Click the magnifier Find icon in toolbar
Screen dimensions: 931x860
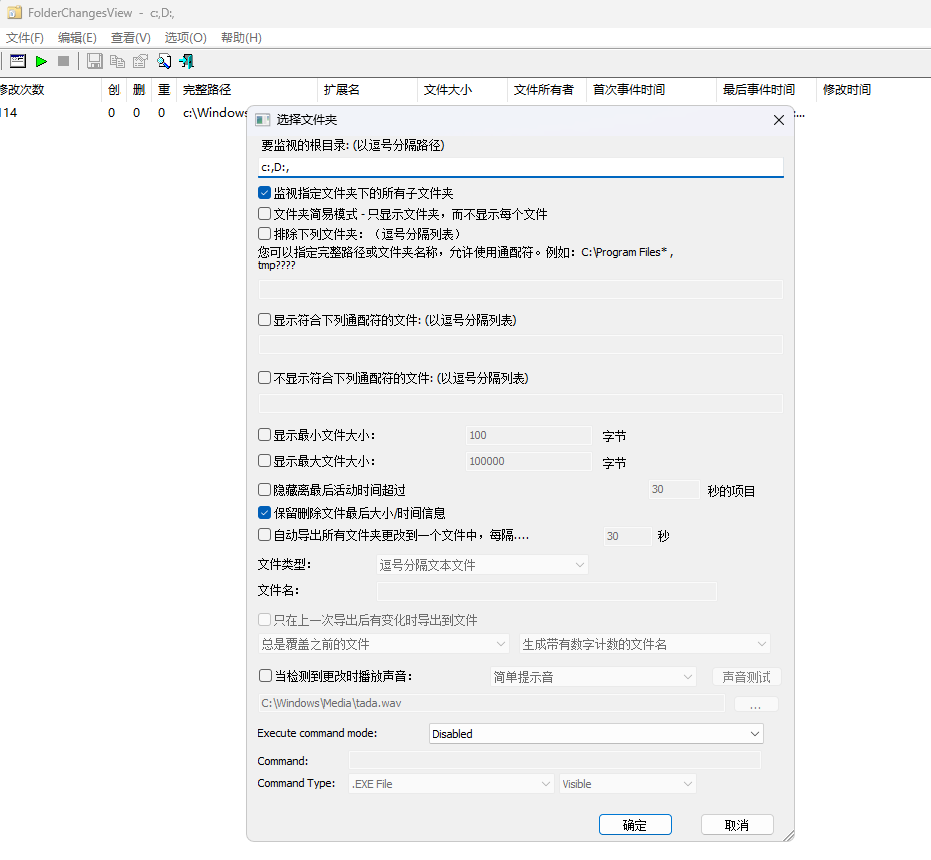pyautogui.click(x=163, y=61)
